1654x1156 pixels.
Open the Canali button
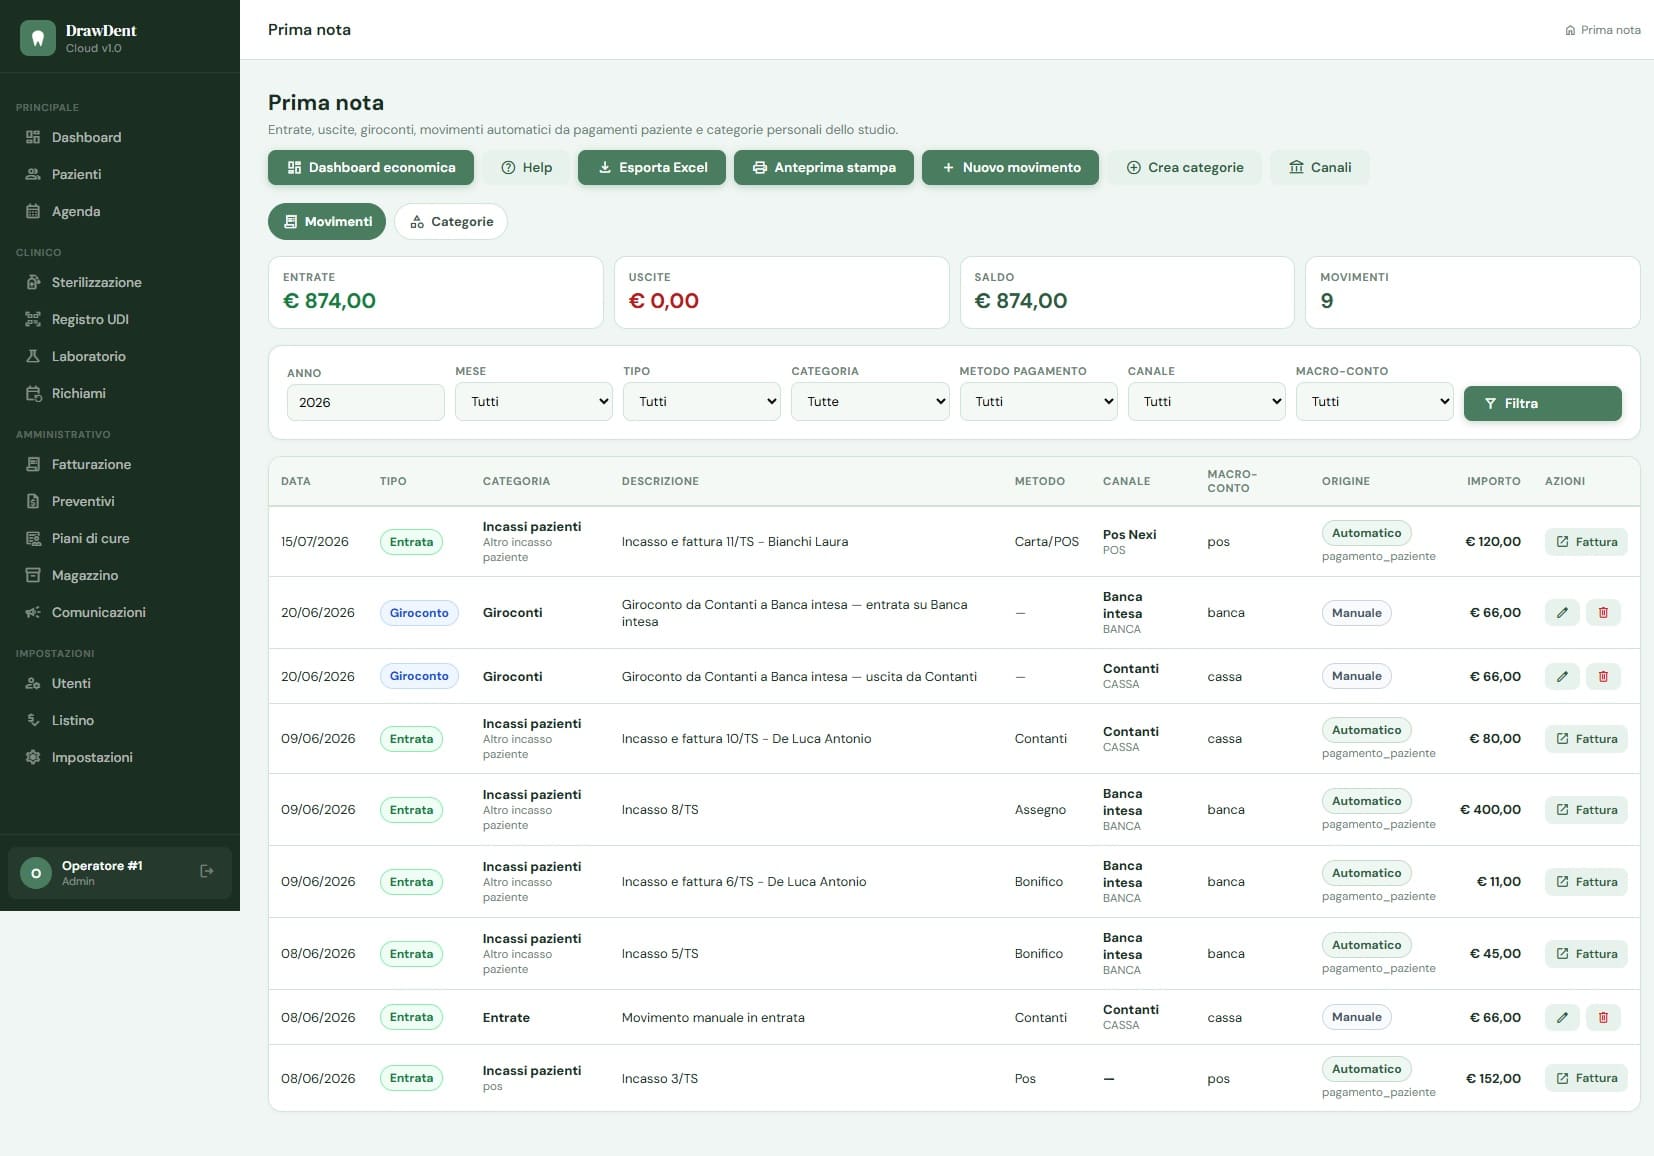1320,168
